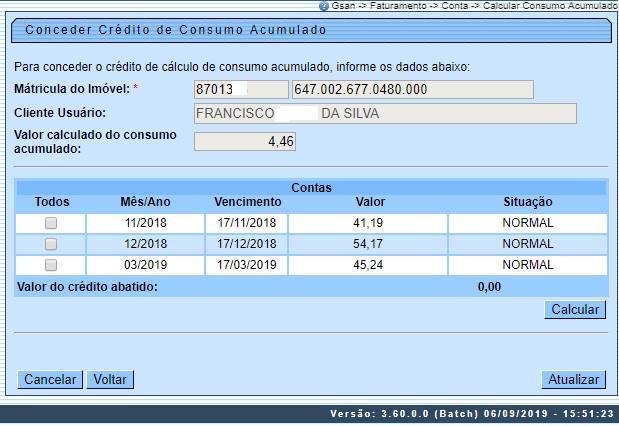Viewport: 619px width, 426px height.
Task: Focus the Matrícula do Imóvel field
Action: tap(239, 90)
